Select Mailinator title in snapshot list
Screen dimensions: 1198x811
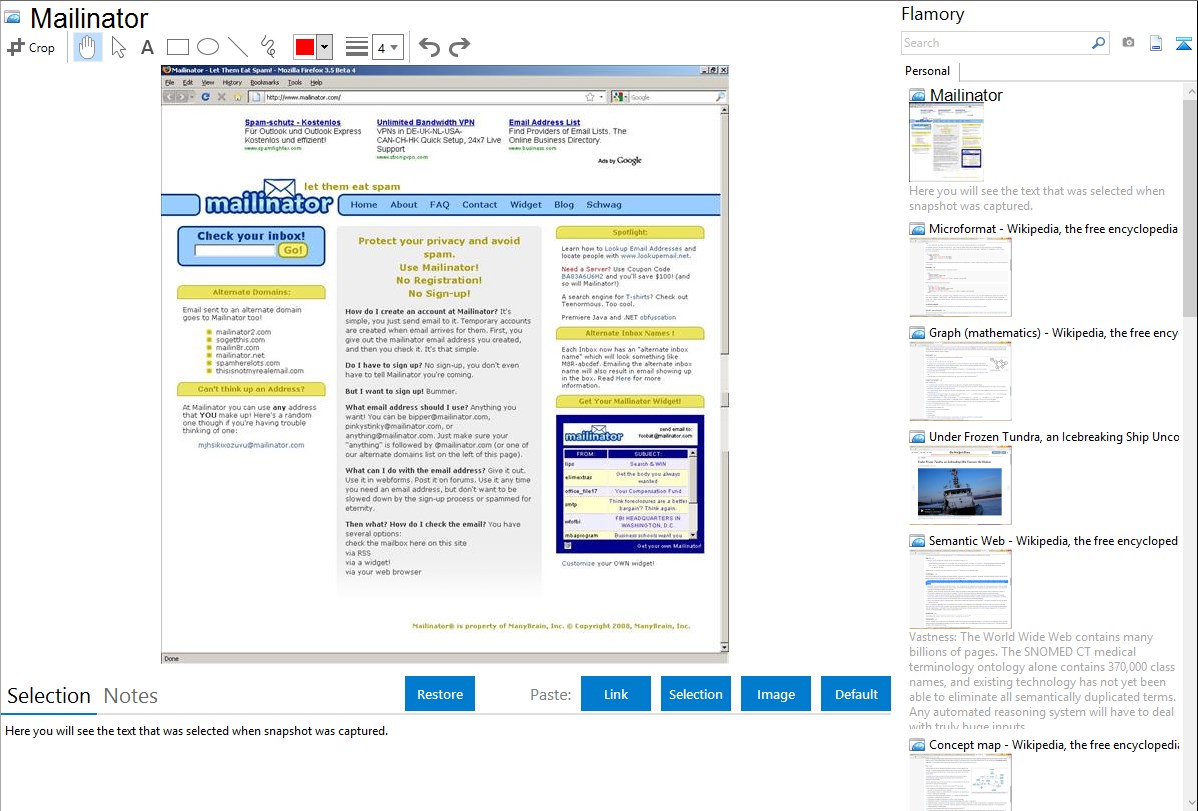(x=966, y=96)
